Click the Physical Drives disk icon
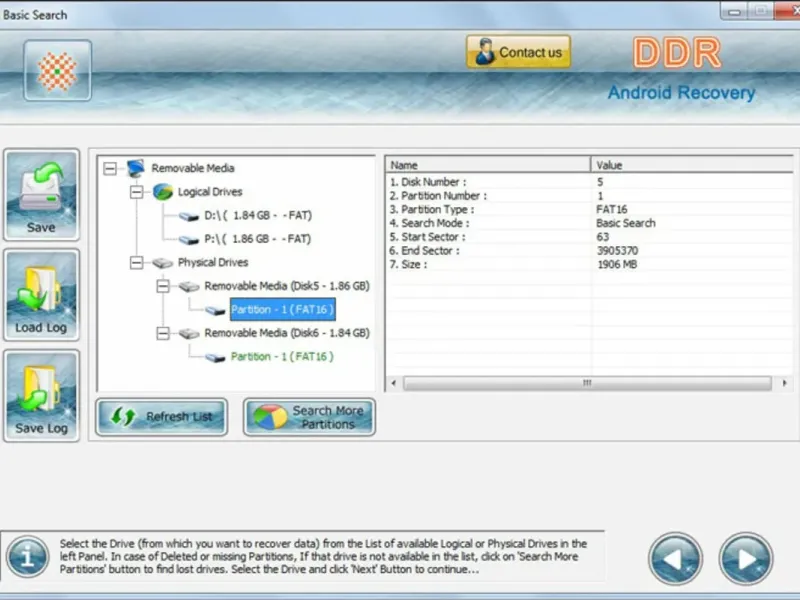 162,263
